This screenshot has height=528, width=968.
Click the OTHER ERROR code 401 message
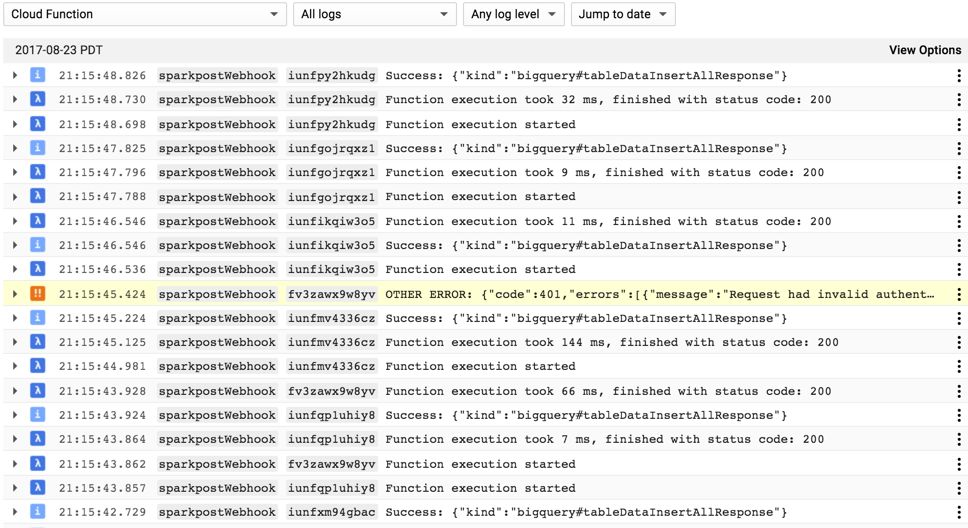660,294
